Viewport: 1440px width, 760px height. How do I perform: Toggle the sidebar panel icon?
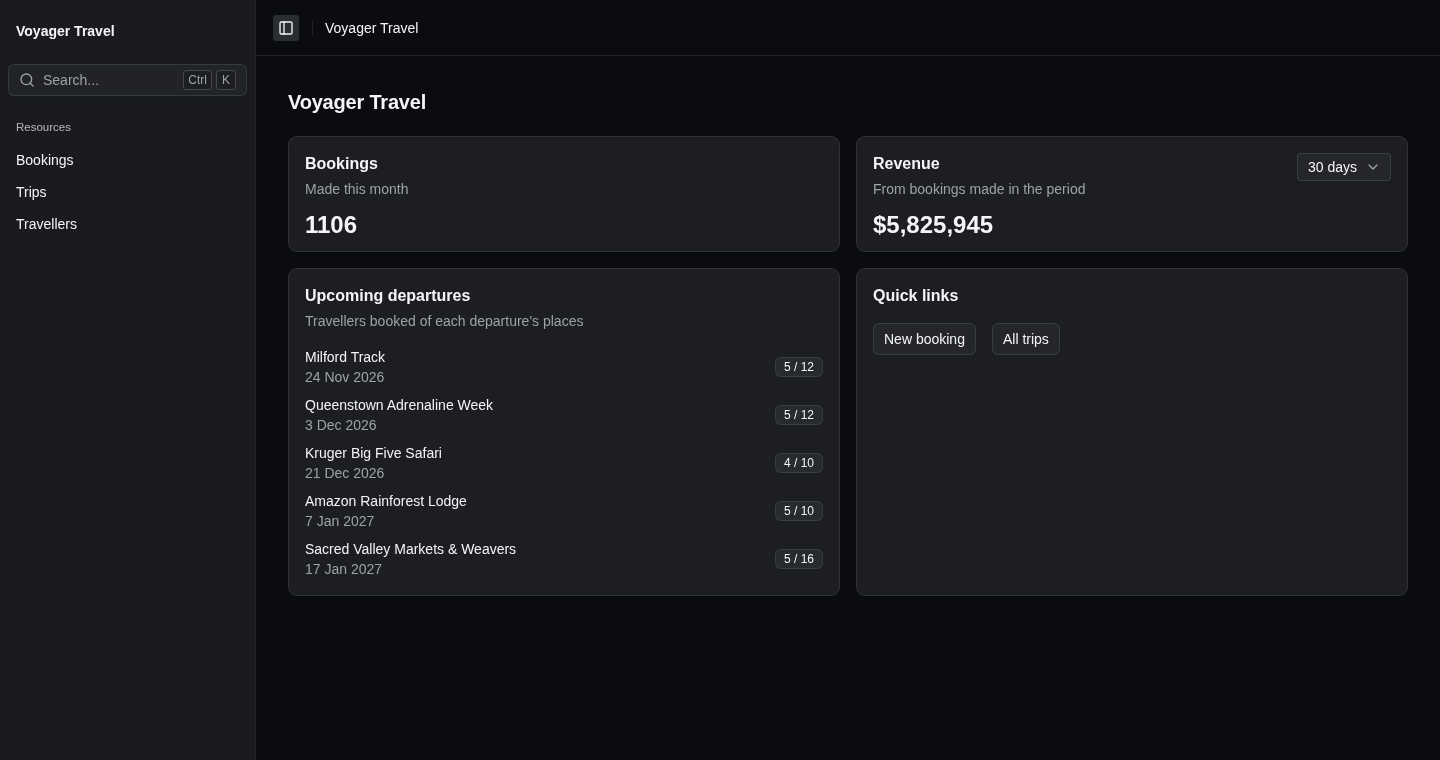(x=286, y=28)
